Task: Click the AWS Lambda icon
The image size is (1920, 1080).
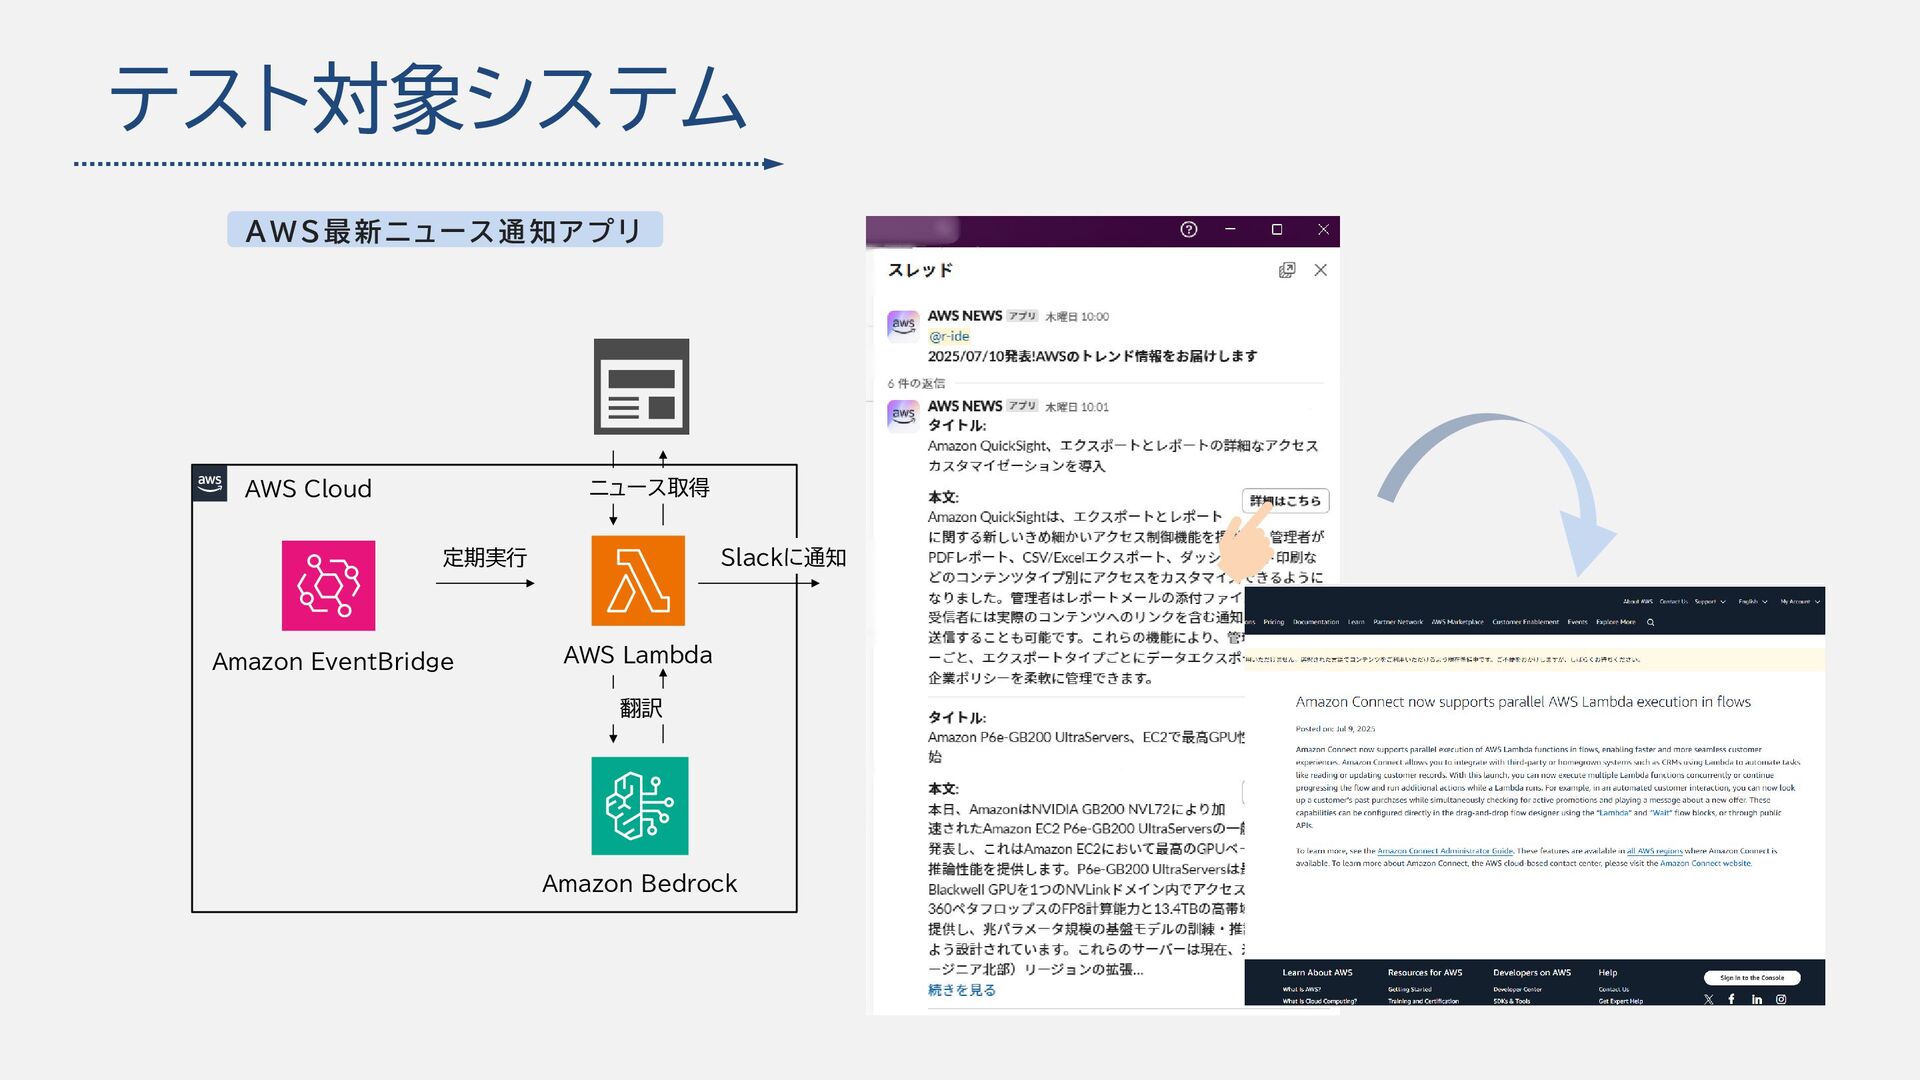Action: click(638, 580)
